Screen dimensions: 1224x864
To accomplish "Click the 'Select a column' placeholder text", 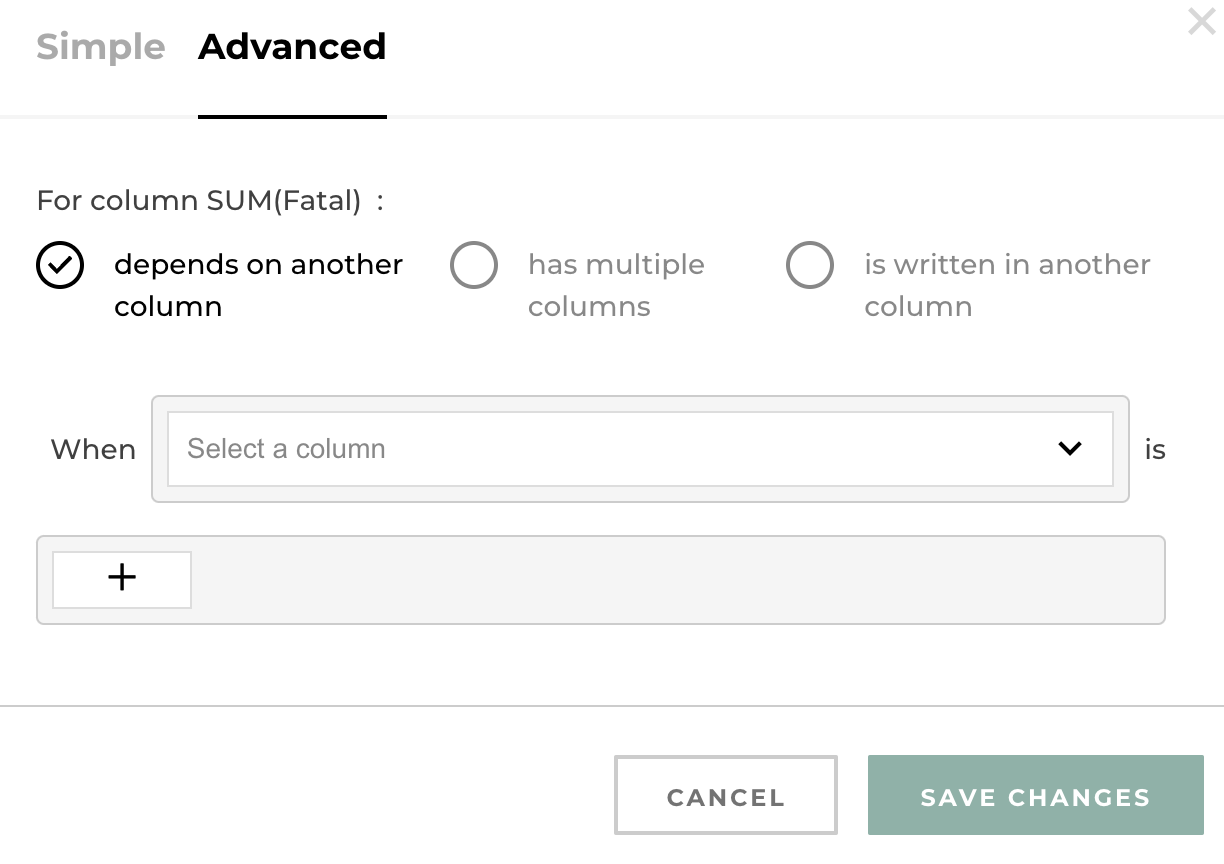I will tap(286, 449).
